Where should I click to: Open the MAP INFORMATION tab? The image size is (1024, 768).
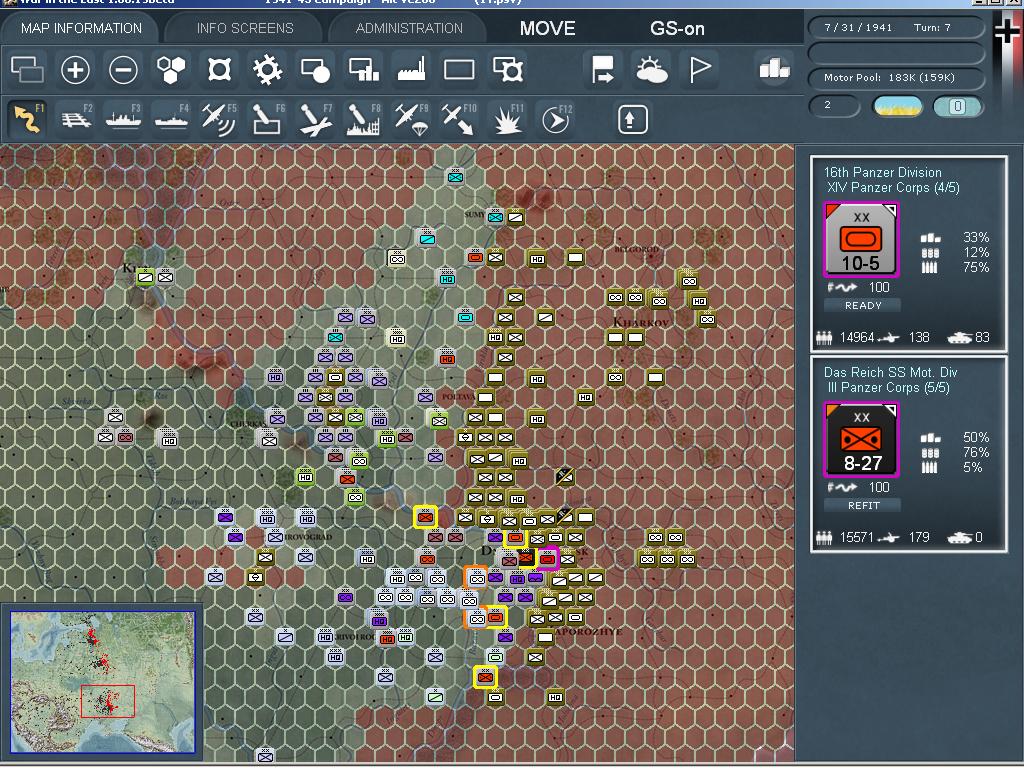click(x=81, y=28)
